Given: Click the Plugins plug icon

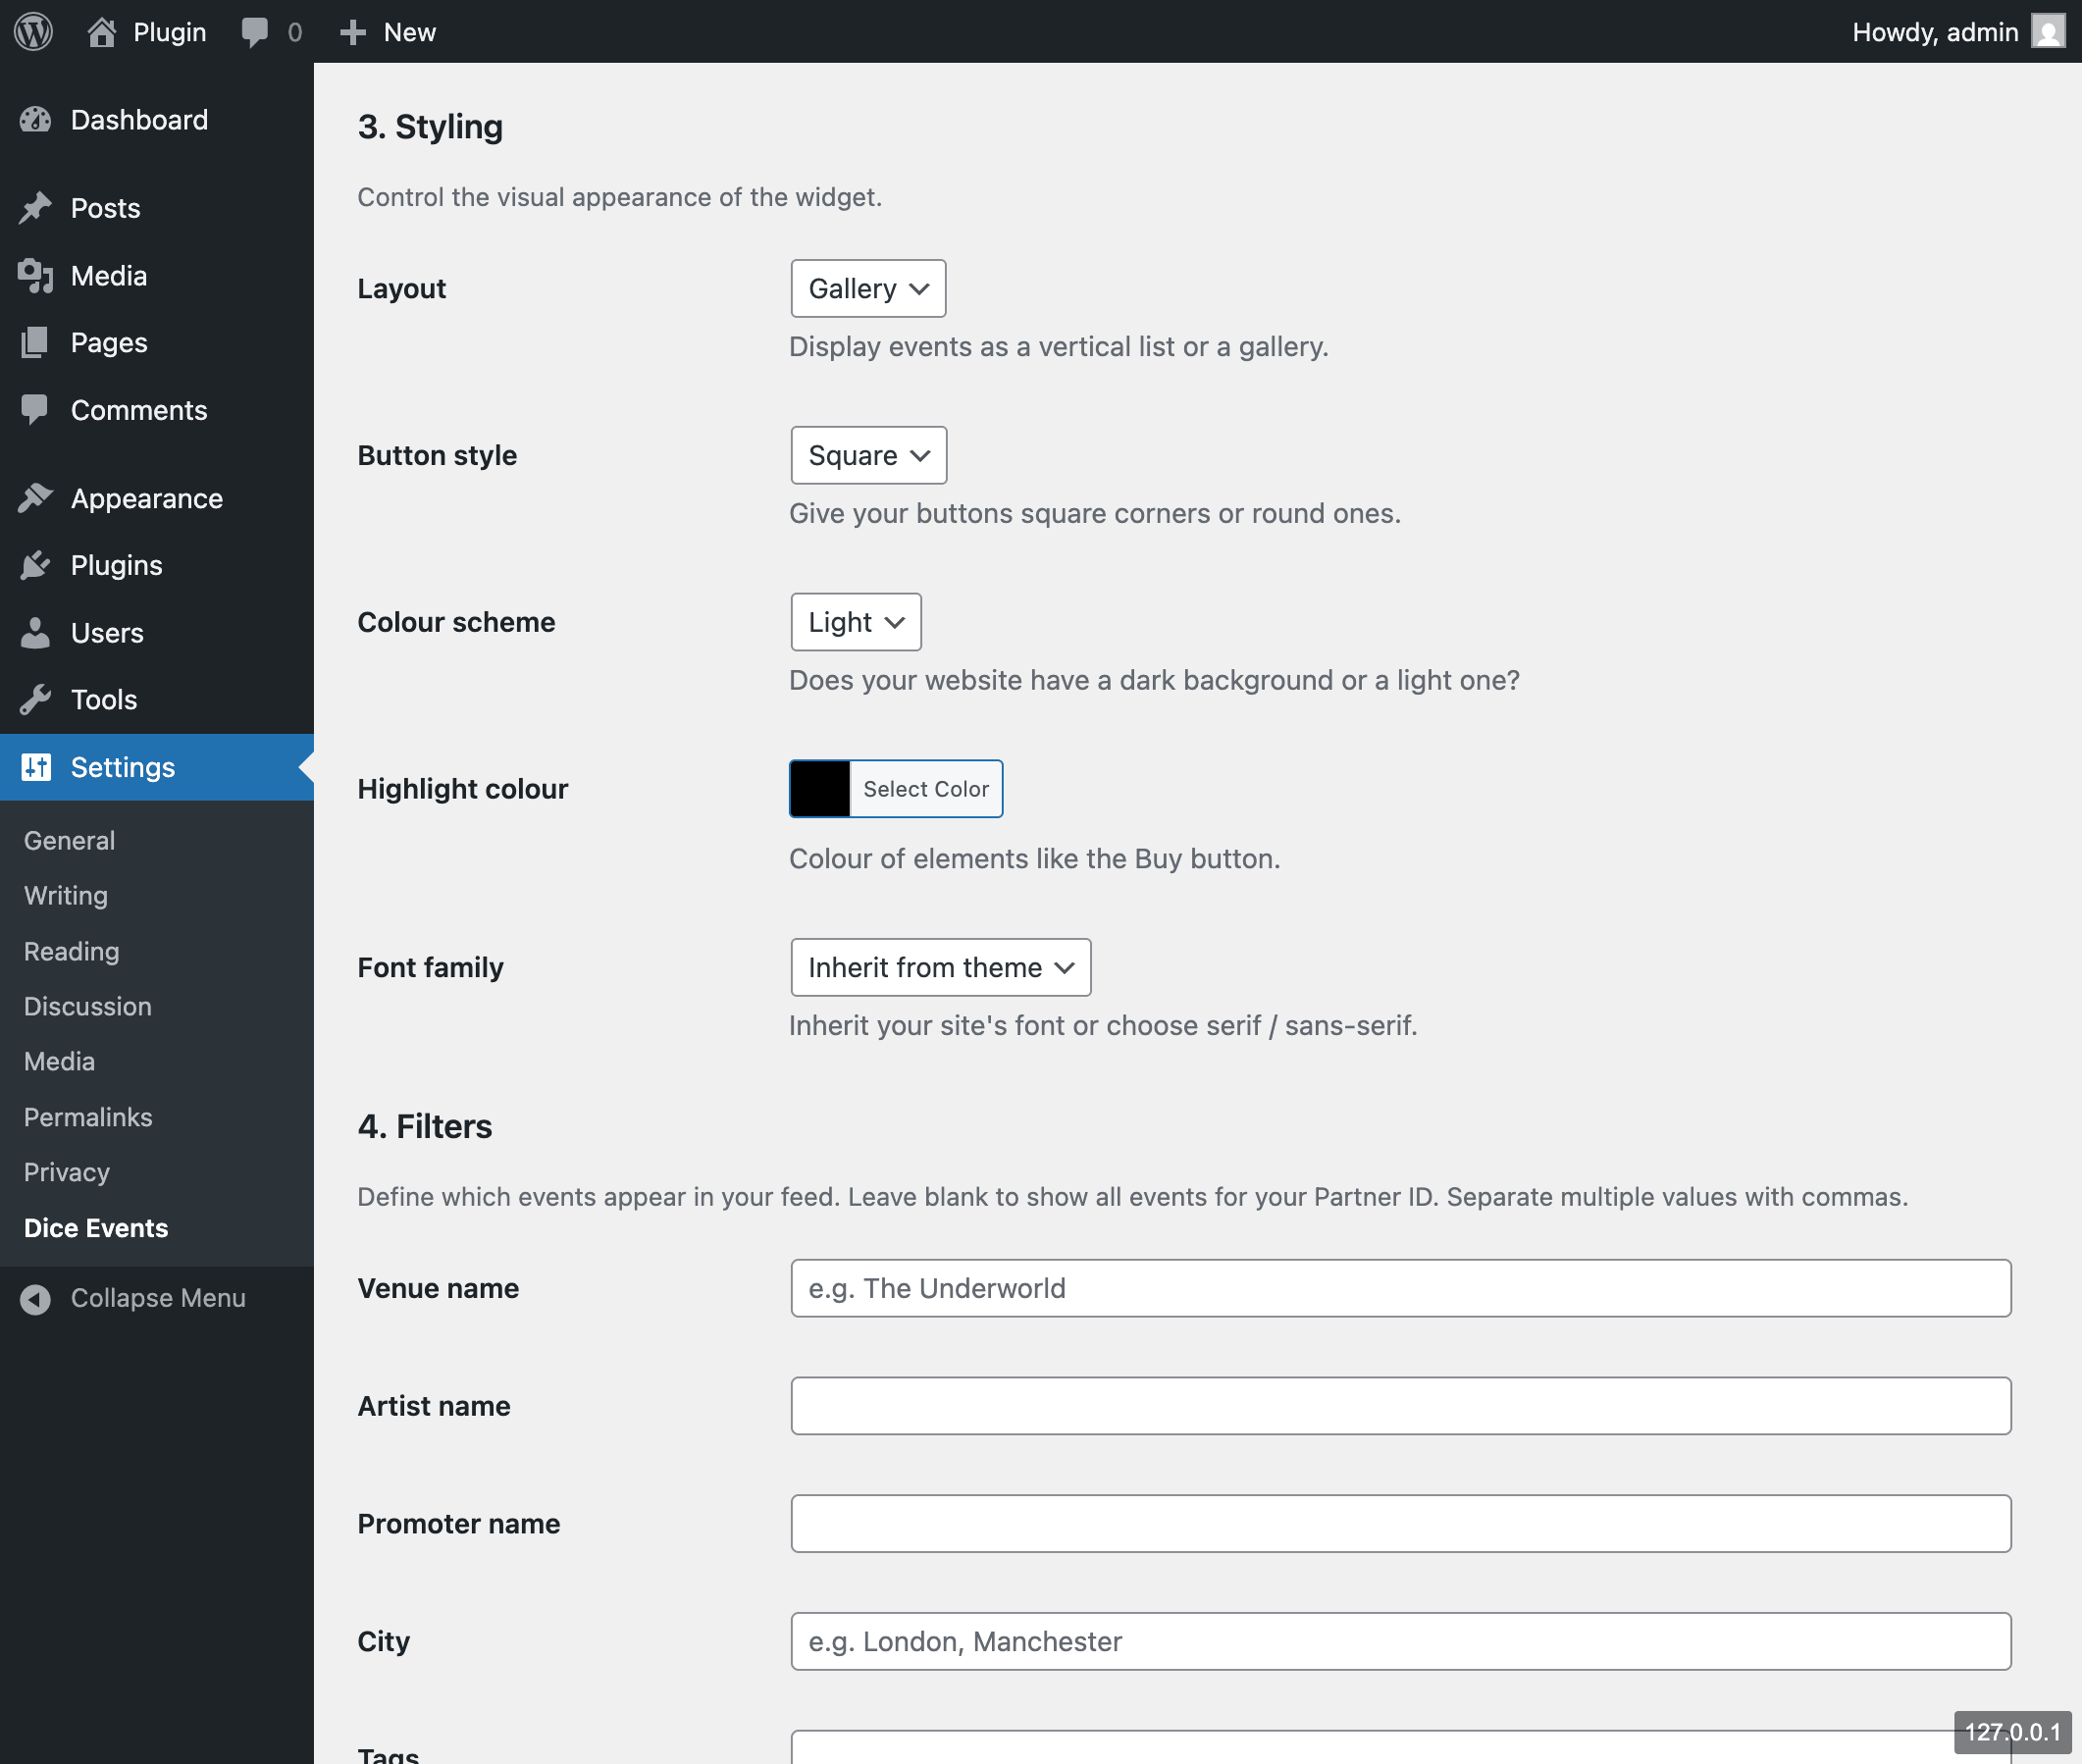Looking at the screenshot, I should (x=36, y=564).
